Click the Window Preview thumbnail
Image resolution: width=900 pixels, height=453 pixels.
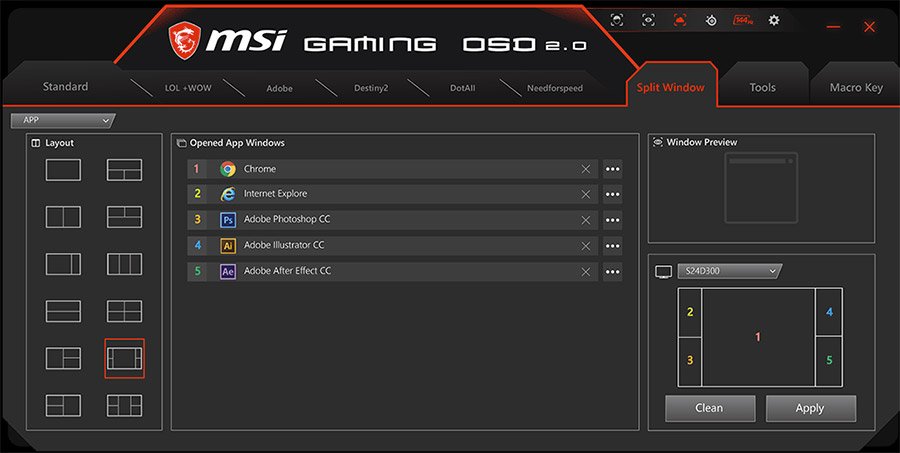tap(761, 187)
